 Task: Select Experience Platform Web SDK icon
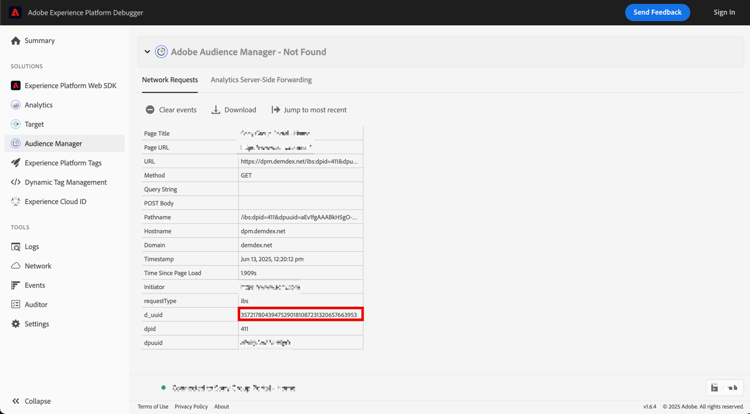coord(16,86)
